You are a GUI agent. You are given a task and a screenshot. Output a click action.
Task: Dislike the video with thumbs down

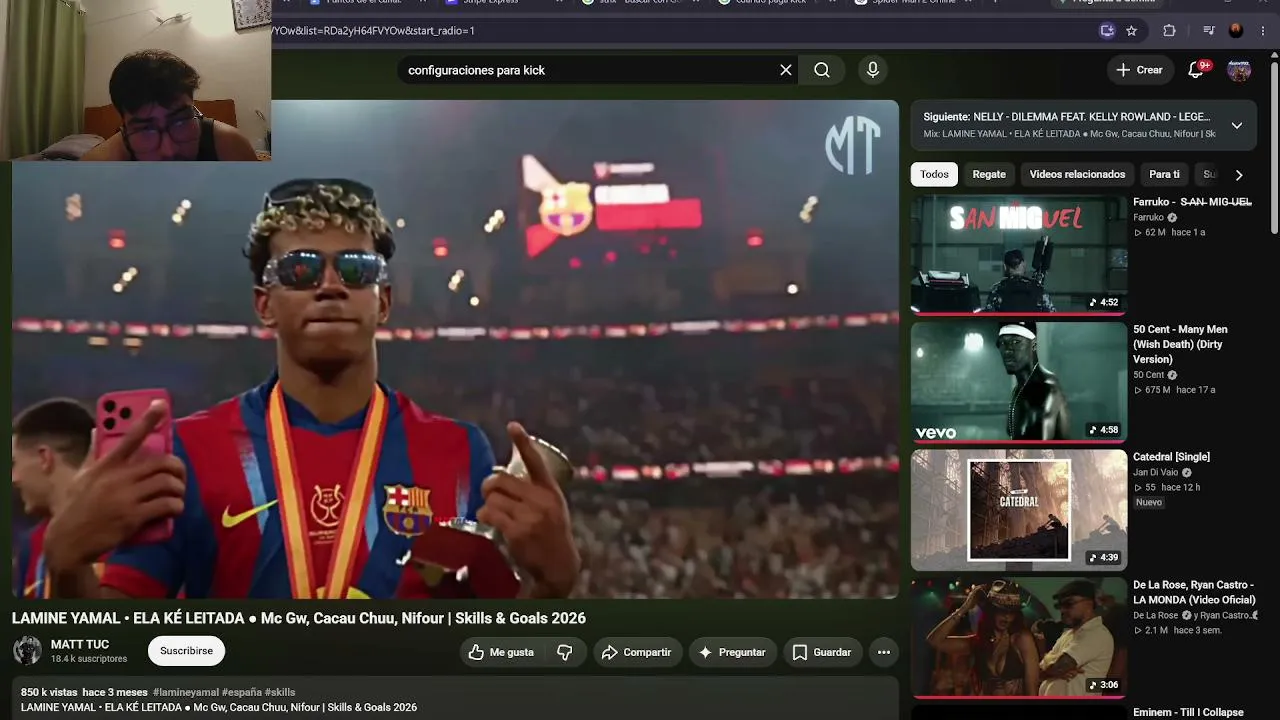[x=565, y=652]
